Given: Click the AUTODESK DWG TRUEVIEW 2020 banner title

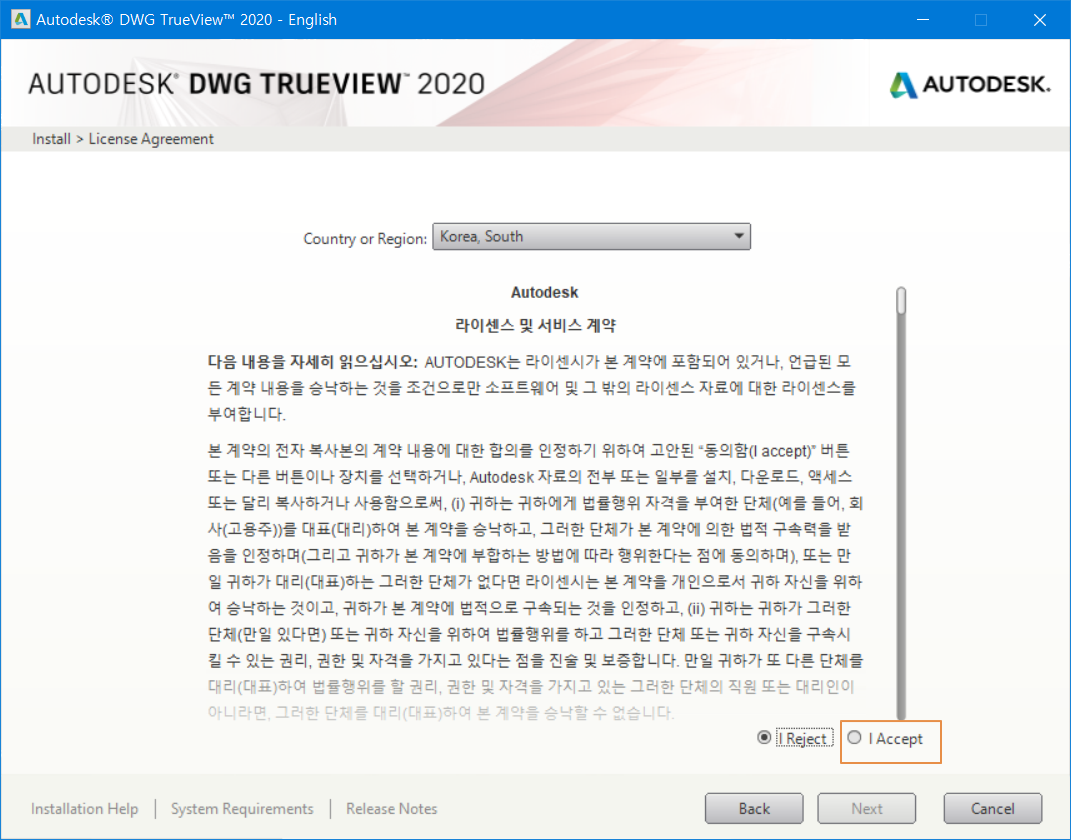Looking at the screenshot, I should point(256,84).
